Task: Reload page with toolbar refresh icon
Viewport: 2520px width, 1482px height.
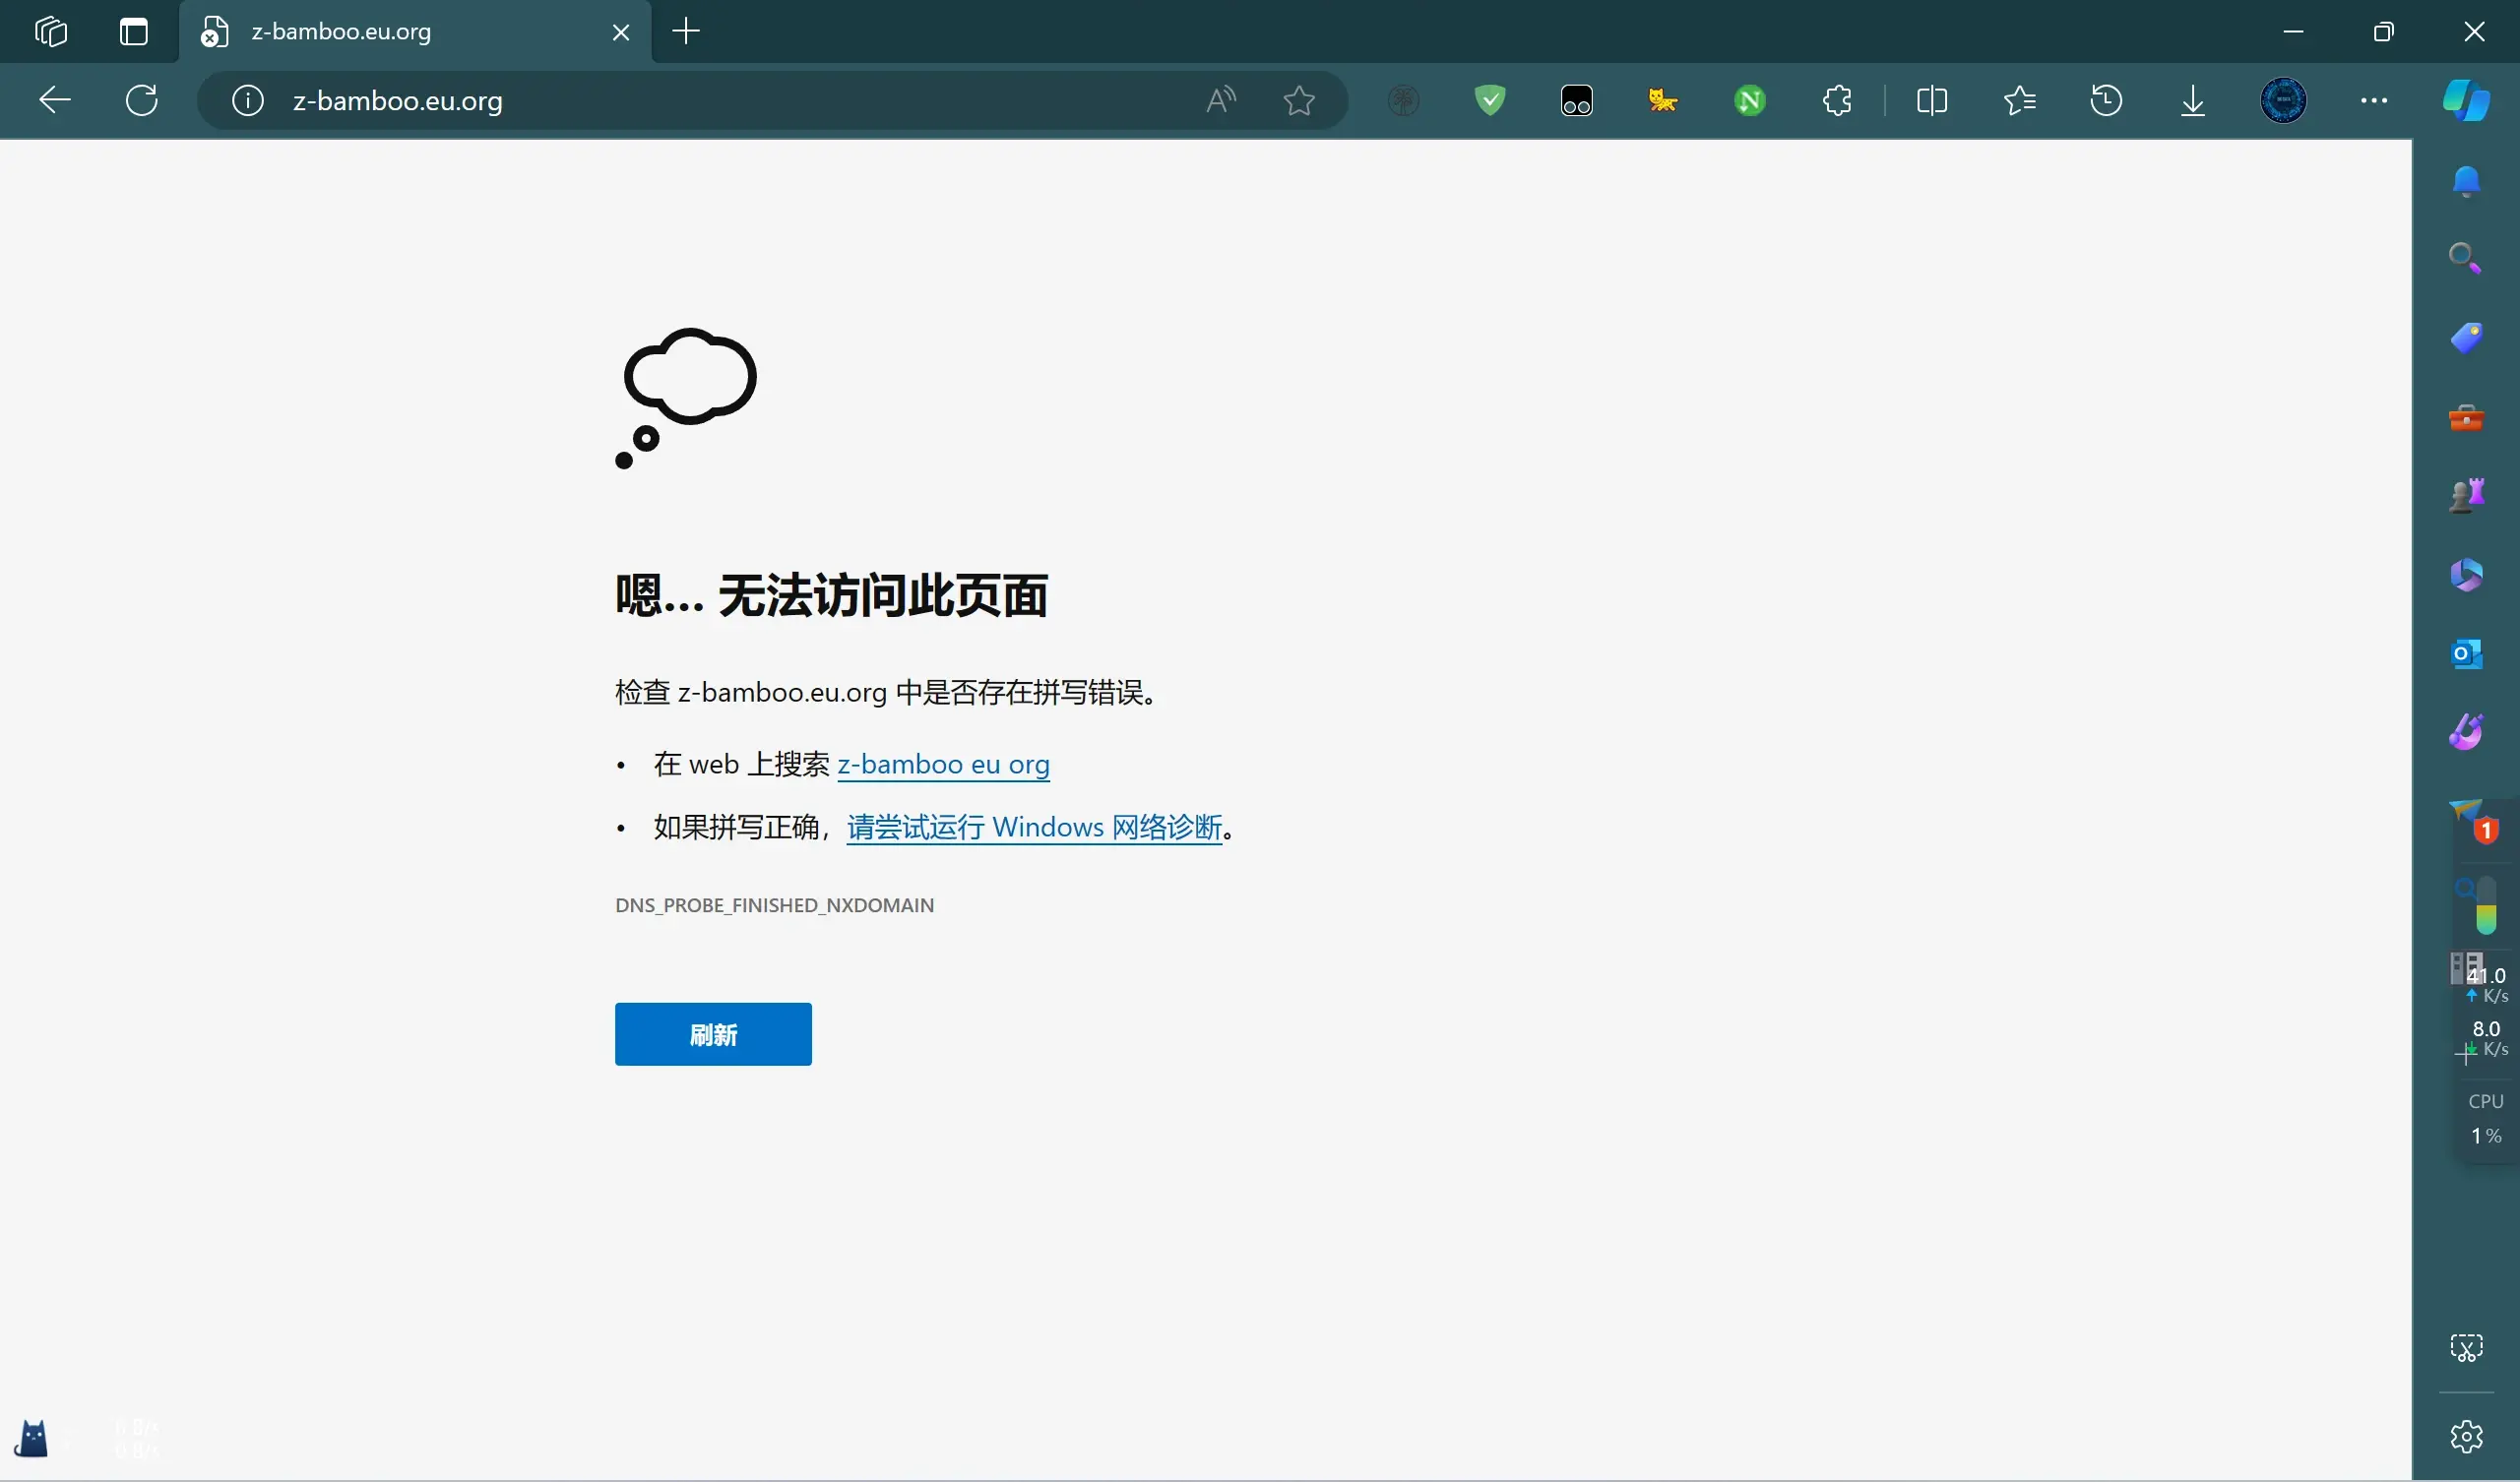Action: pyautogui.click(x=142, y=100)
